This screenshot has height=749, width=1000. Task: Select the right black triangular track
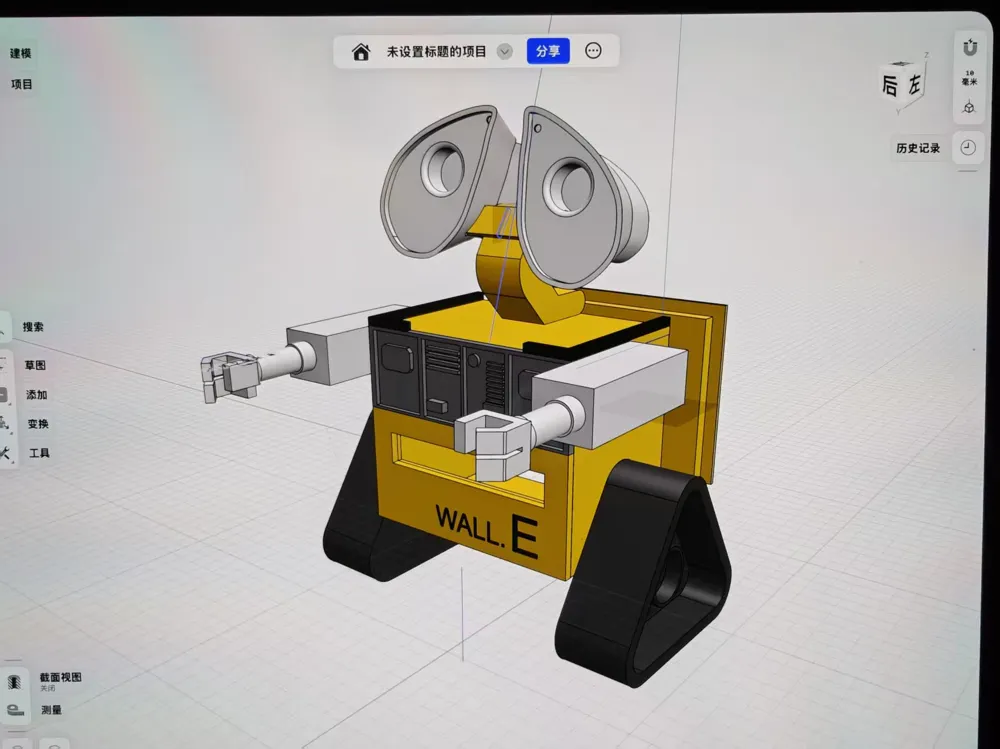coord(645,574)
